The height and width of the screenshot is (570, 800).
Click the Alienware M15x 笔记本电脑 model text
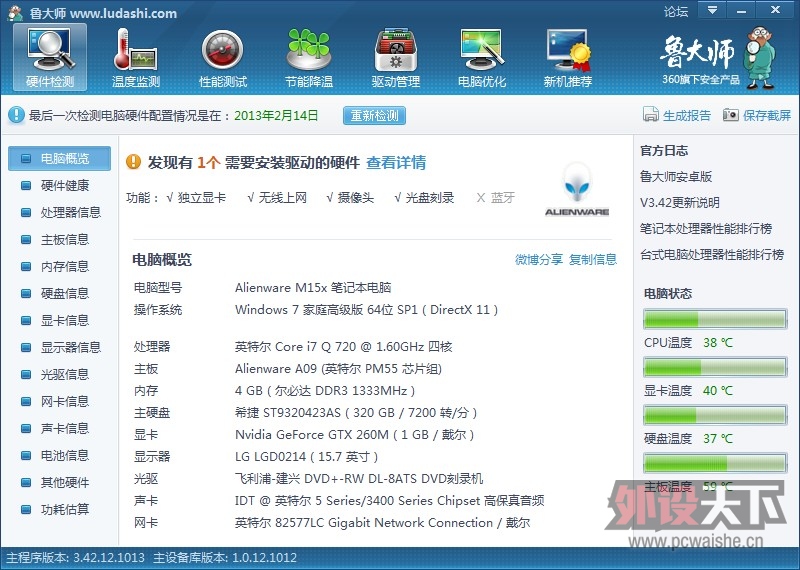coord(313,288)
